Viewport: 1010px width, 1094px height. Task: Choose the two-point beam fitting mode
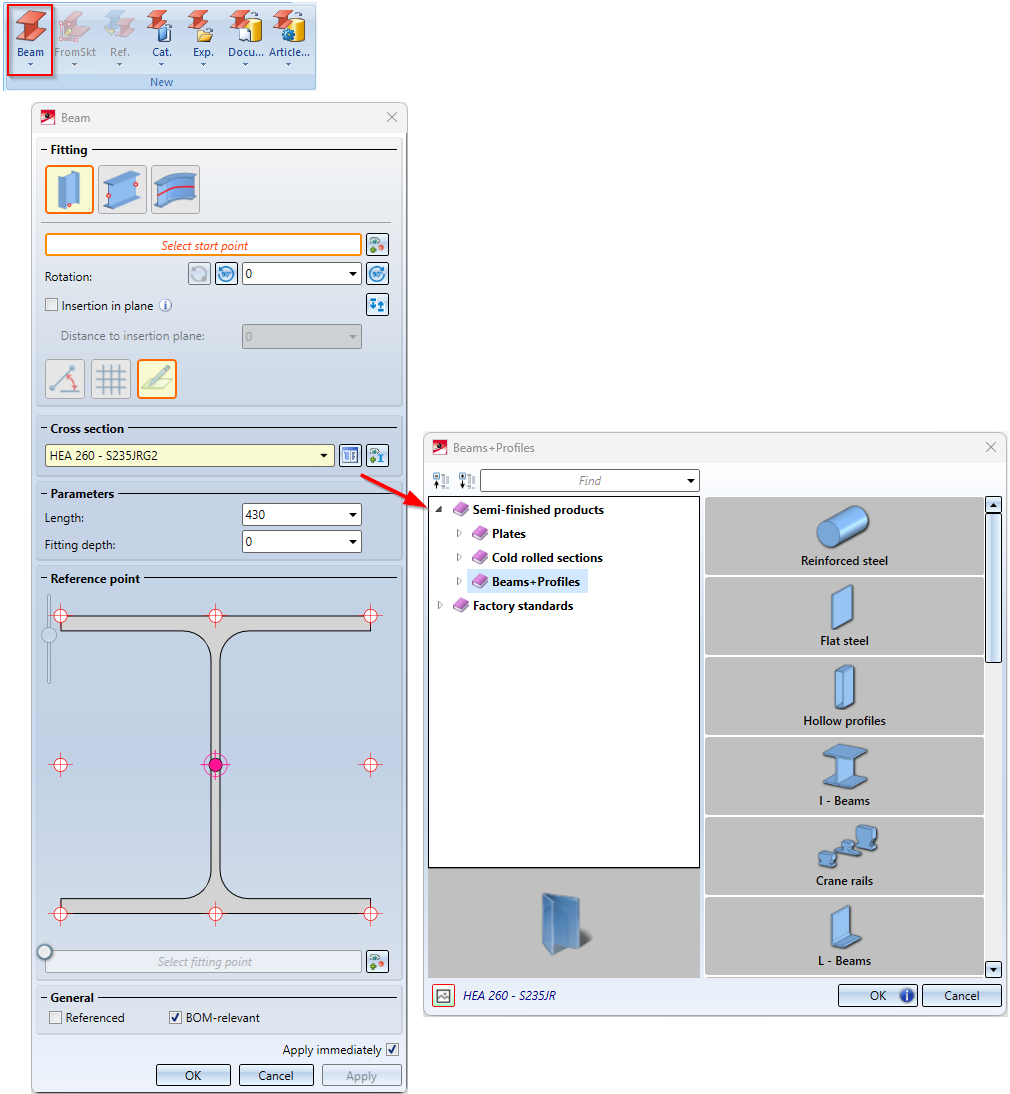[122, 189]
